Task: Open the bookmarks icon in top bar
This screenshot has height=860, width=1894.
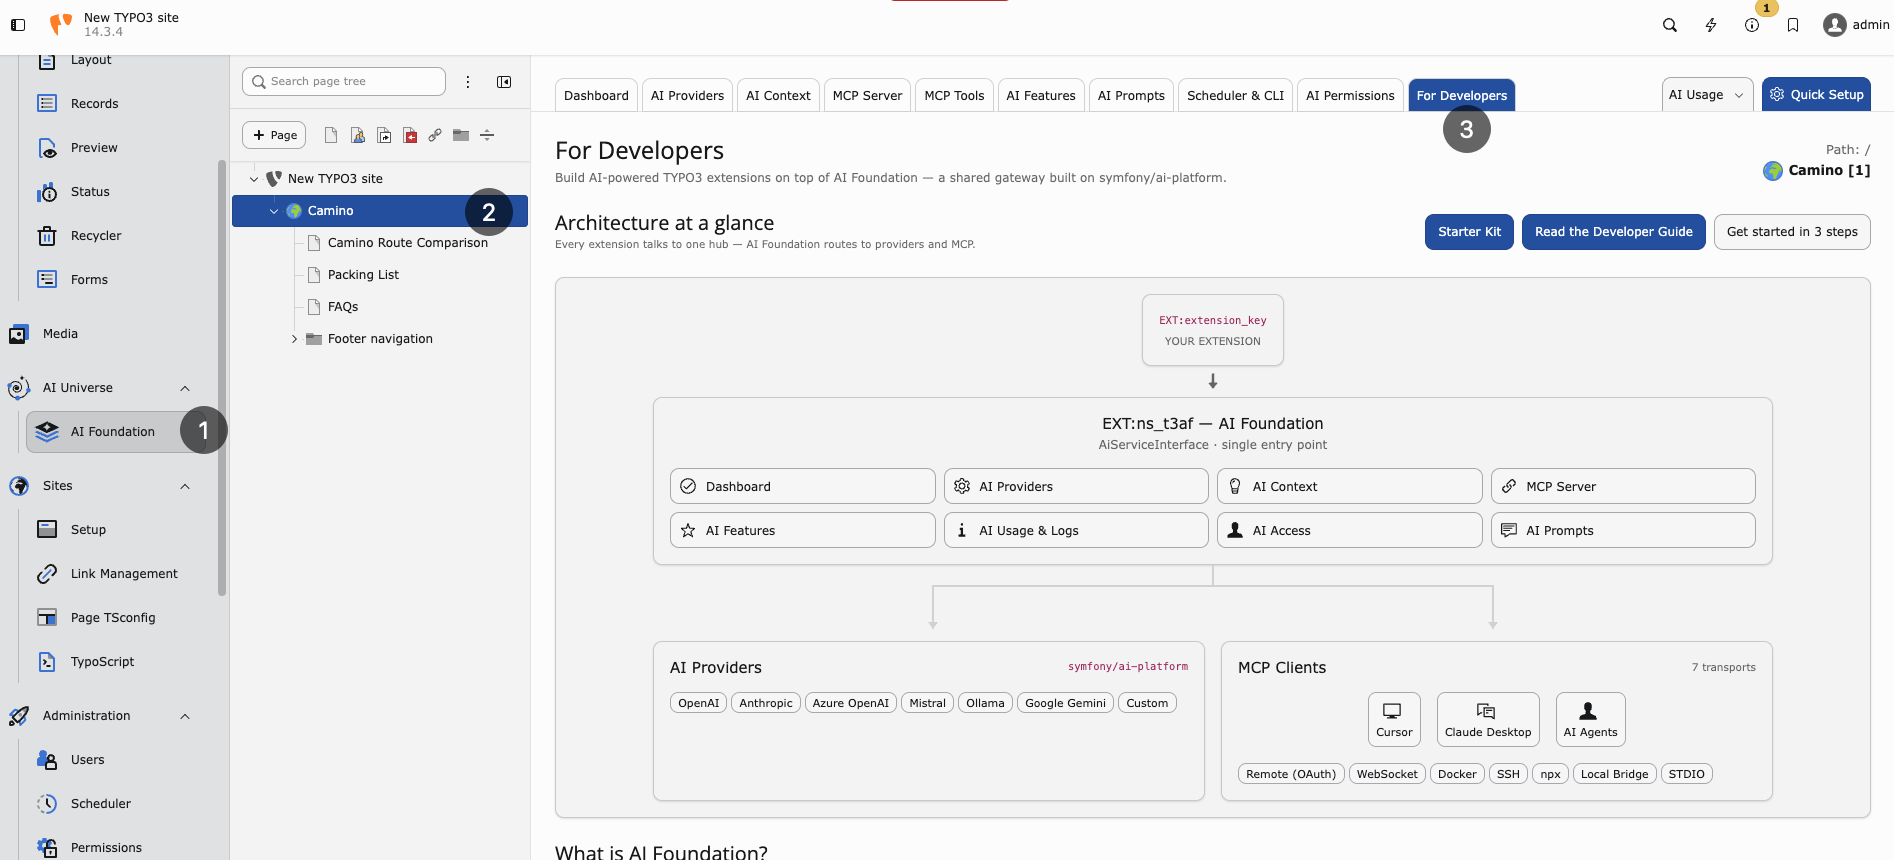Action: click(1793, 25)
